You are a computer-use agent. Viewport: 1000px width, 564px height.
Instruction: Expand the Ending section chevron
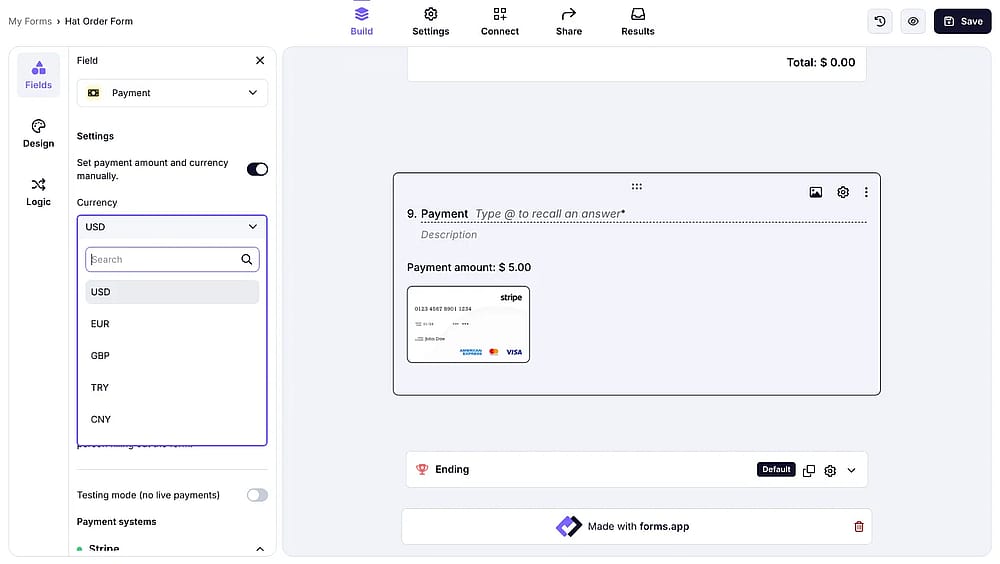pyautogui.click(x=851, y=470)
